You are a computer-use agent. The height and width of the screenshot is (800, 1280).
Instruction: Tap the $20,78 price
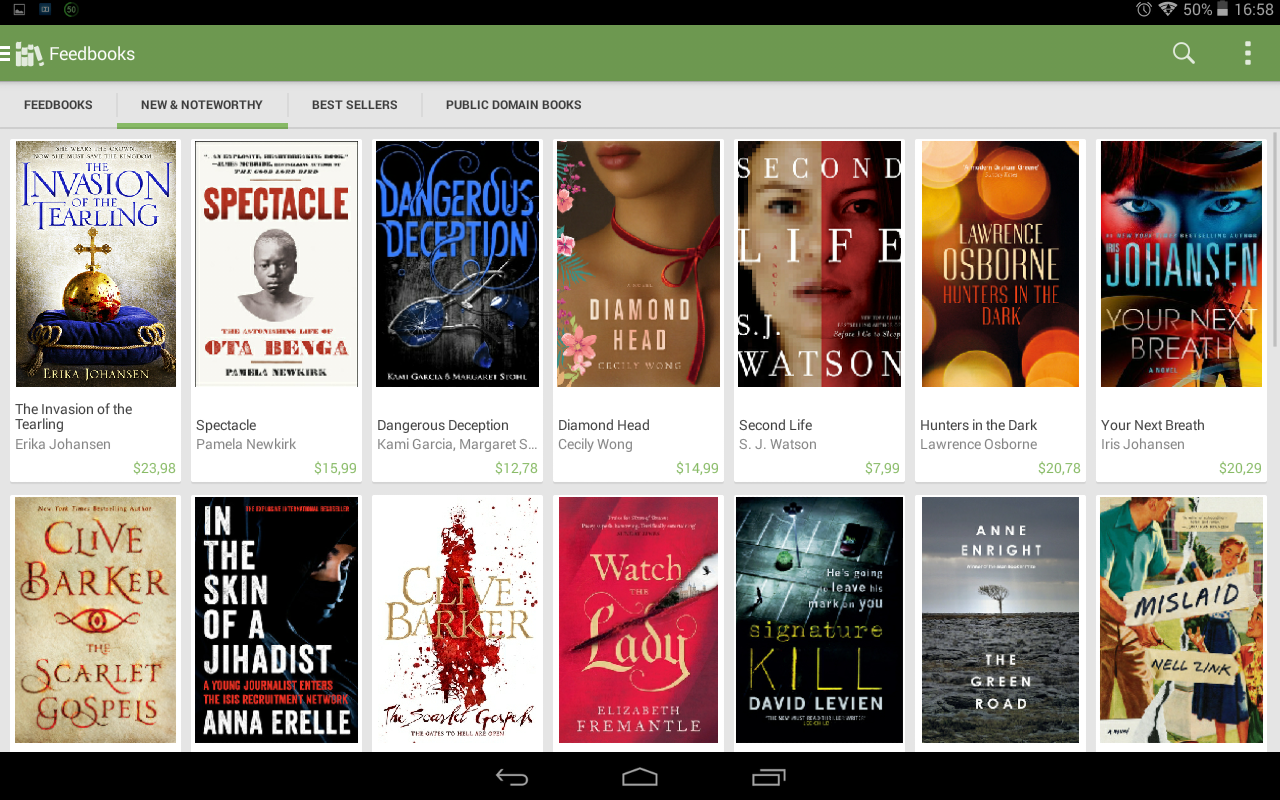(x=1059, y=468)
